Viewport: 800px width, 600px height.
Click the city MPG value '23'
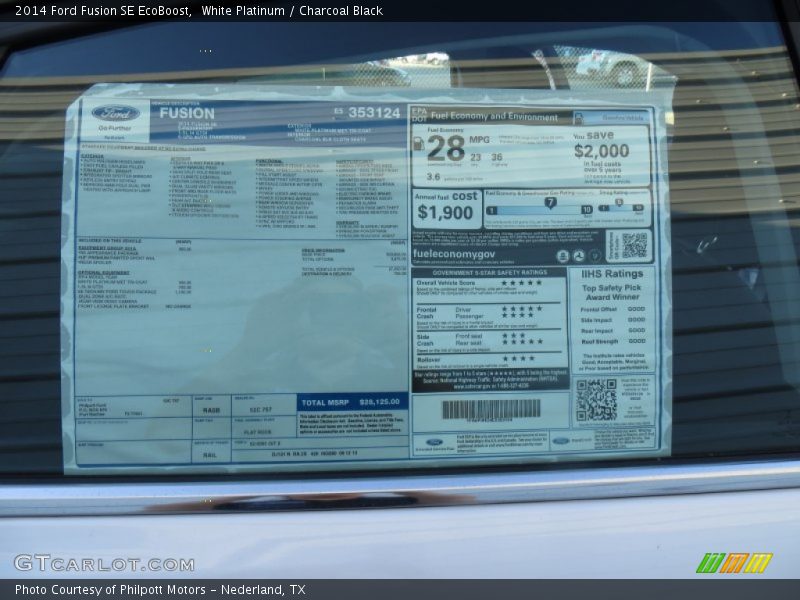tap(476, 158)
